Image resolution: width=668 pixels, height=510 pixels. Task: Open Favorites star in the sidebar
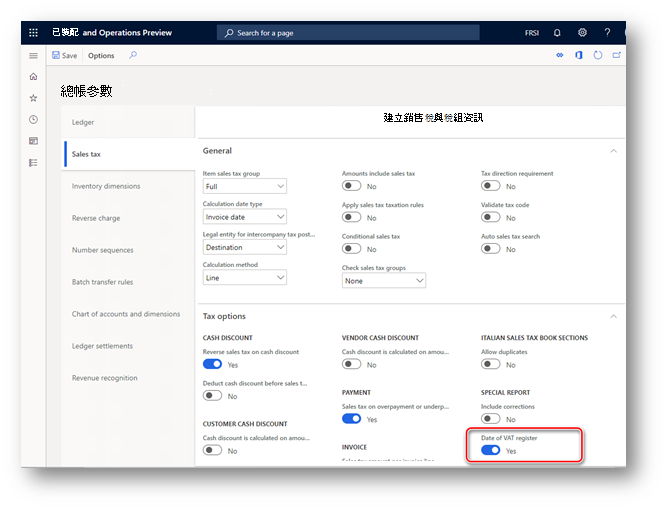pos(33,98)
